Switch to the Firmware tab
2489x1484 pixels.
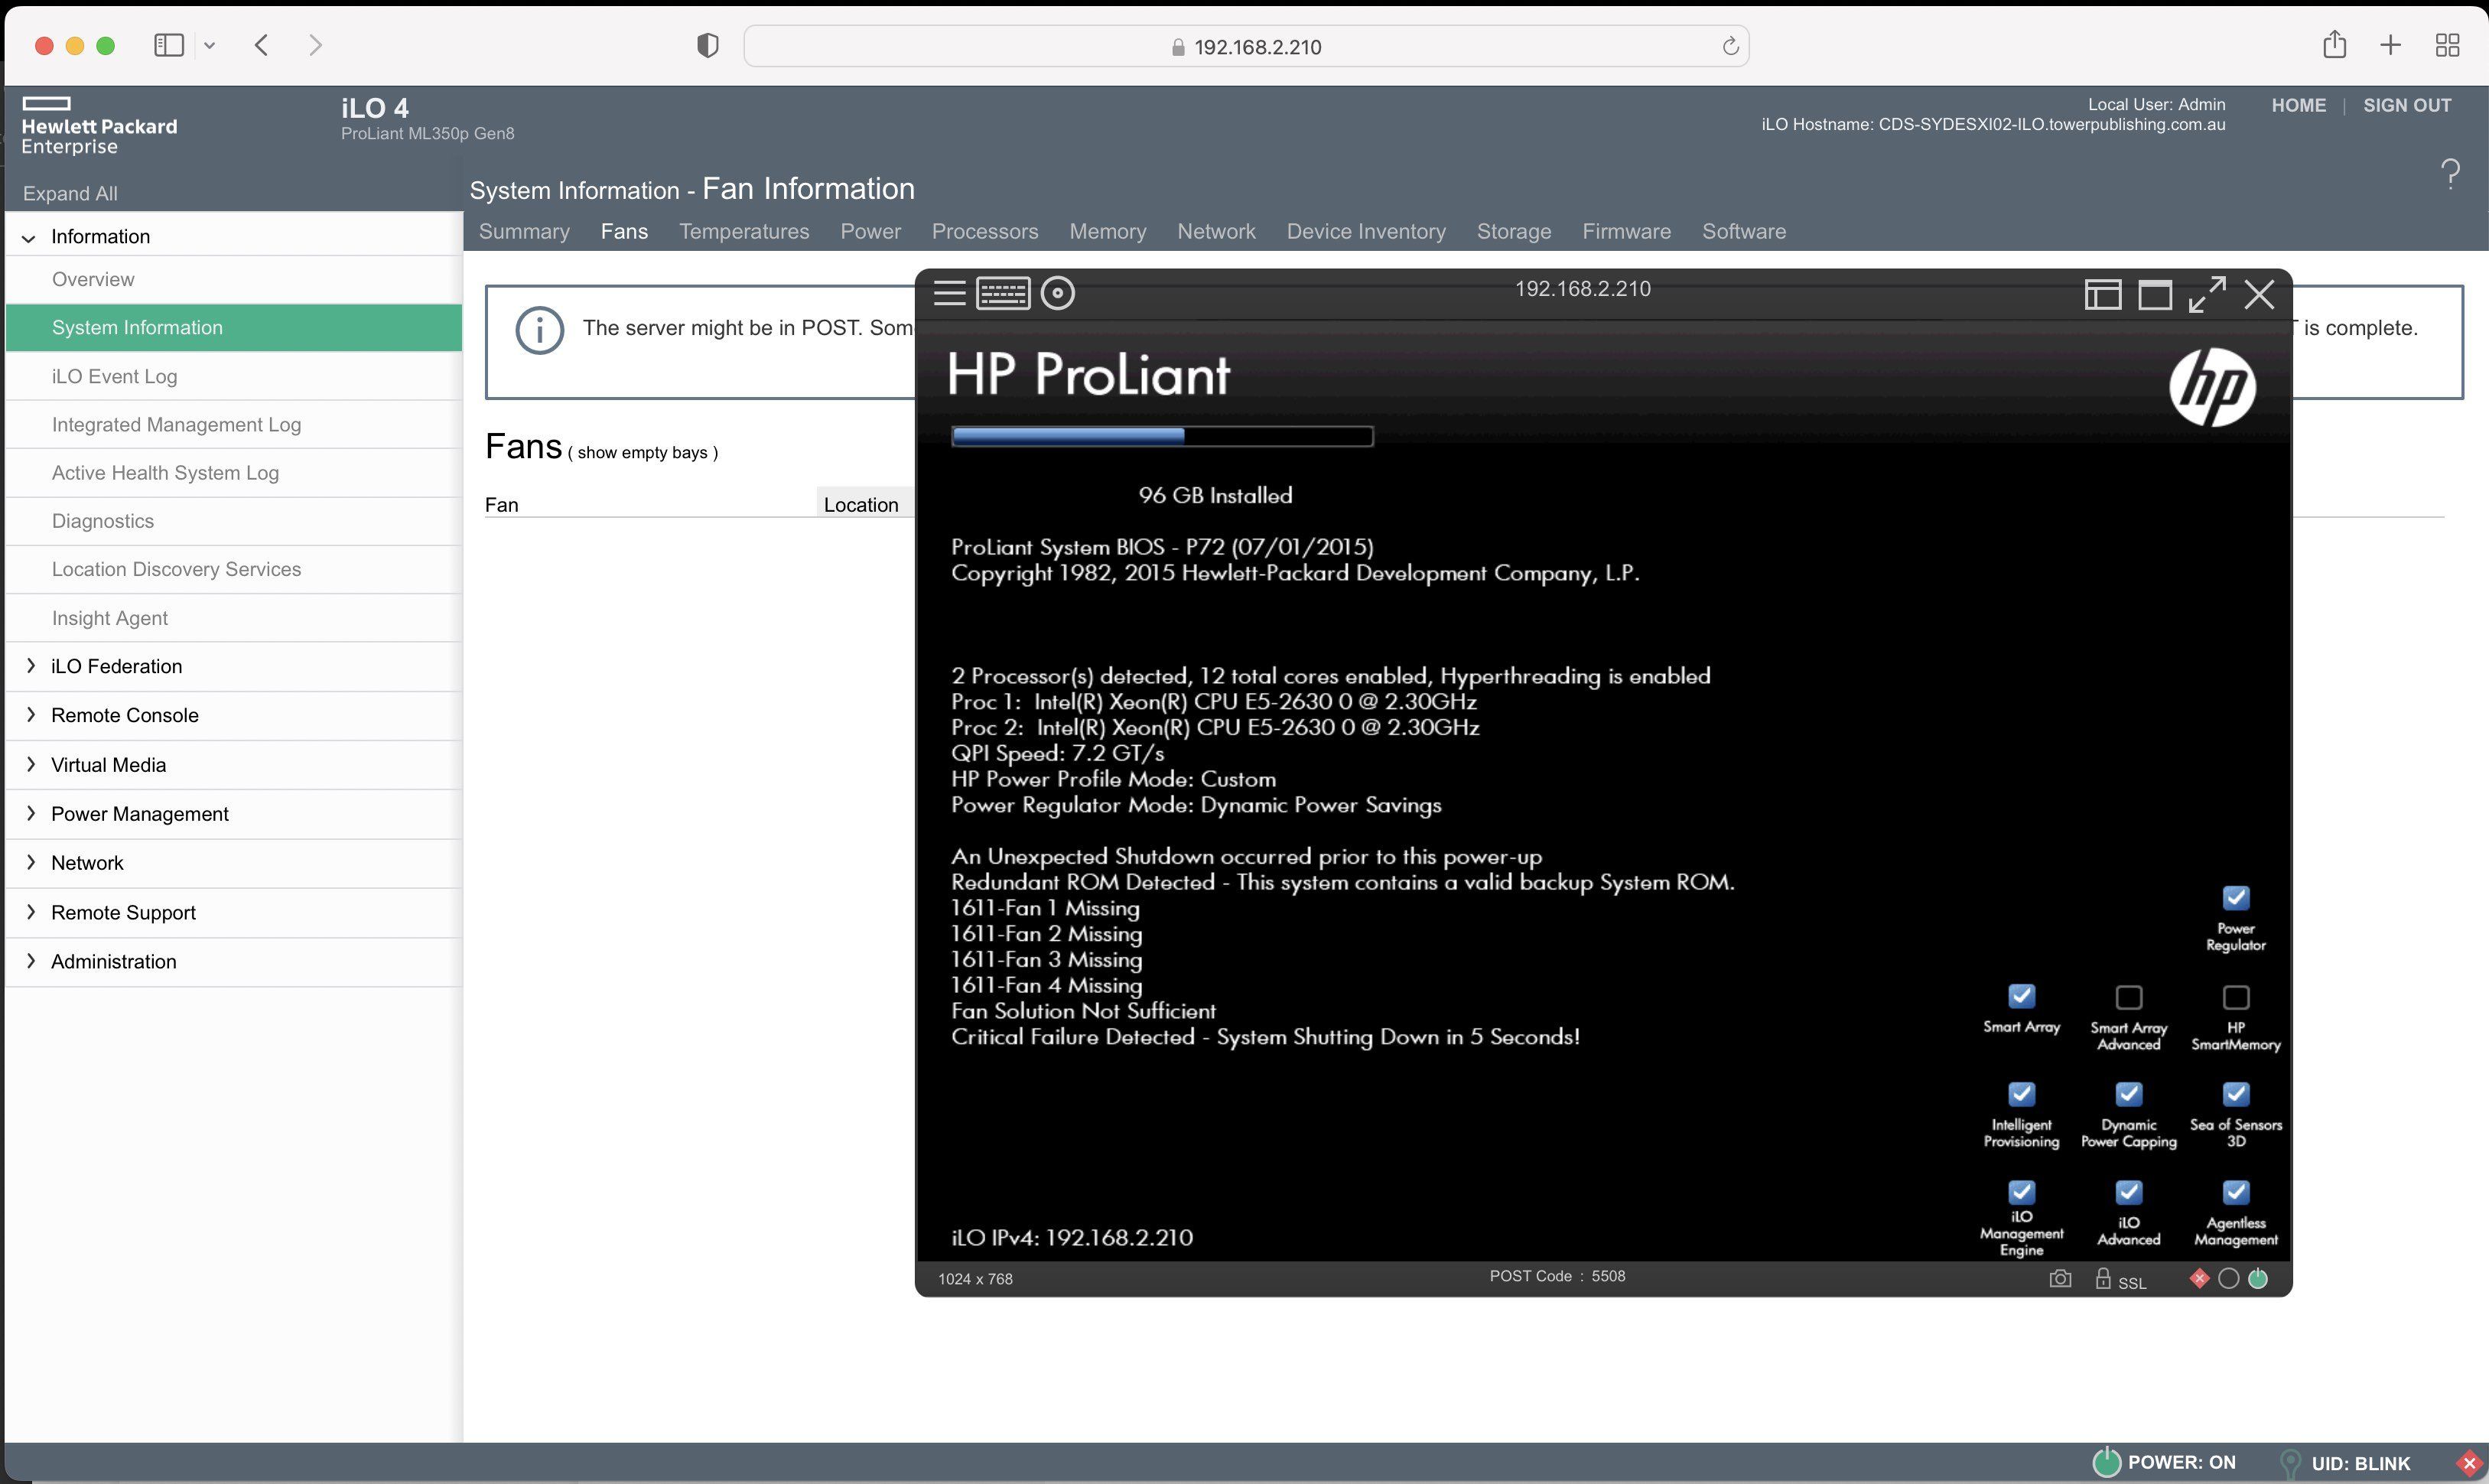tap(1626, 231)
